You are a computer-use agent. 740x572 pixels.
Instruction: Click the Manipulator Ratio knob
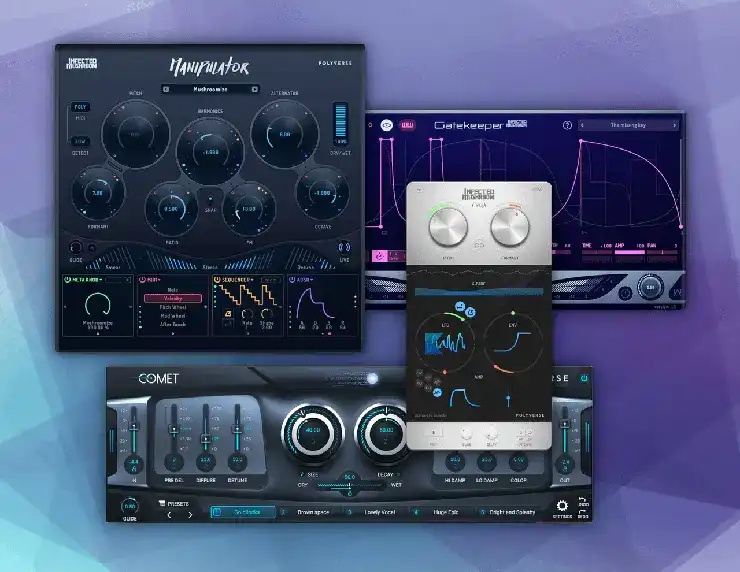coord(171,209)
